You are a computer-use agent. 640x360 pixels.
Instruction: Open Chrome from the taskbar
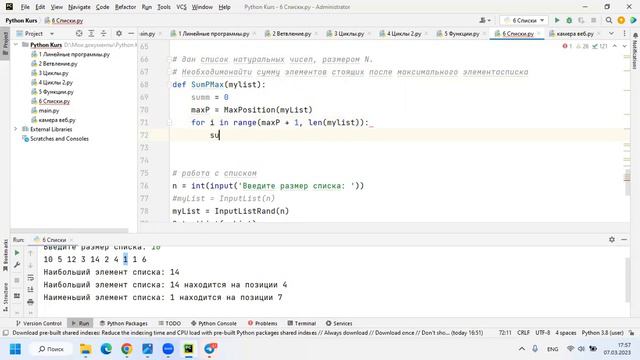pyautogui.click(x=127, y=349)
